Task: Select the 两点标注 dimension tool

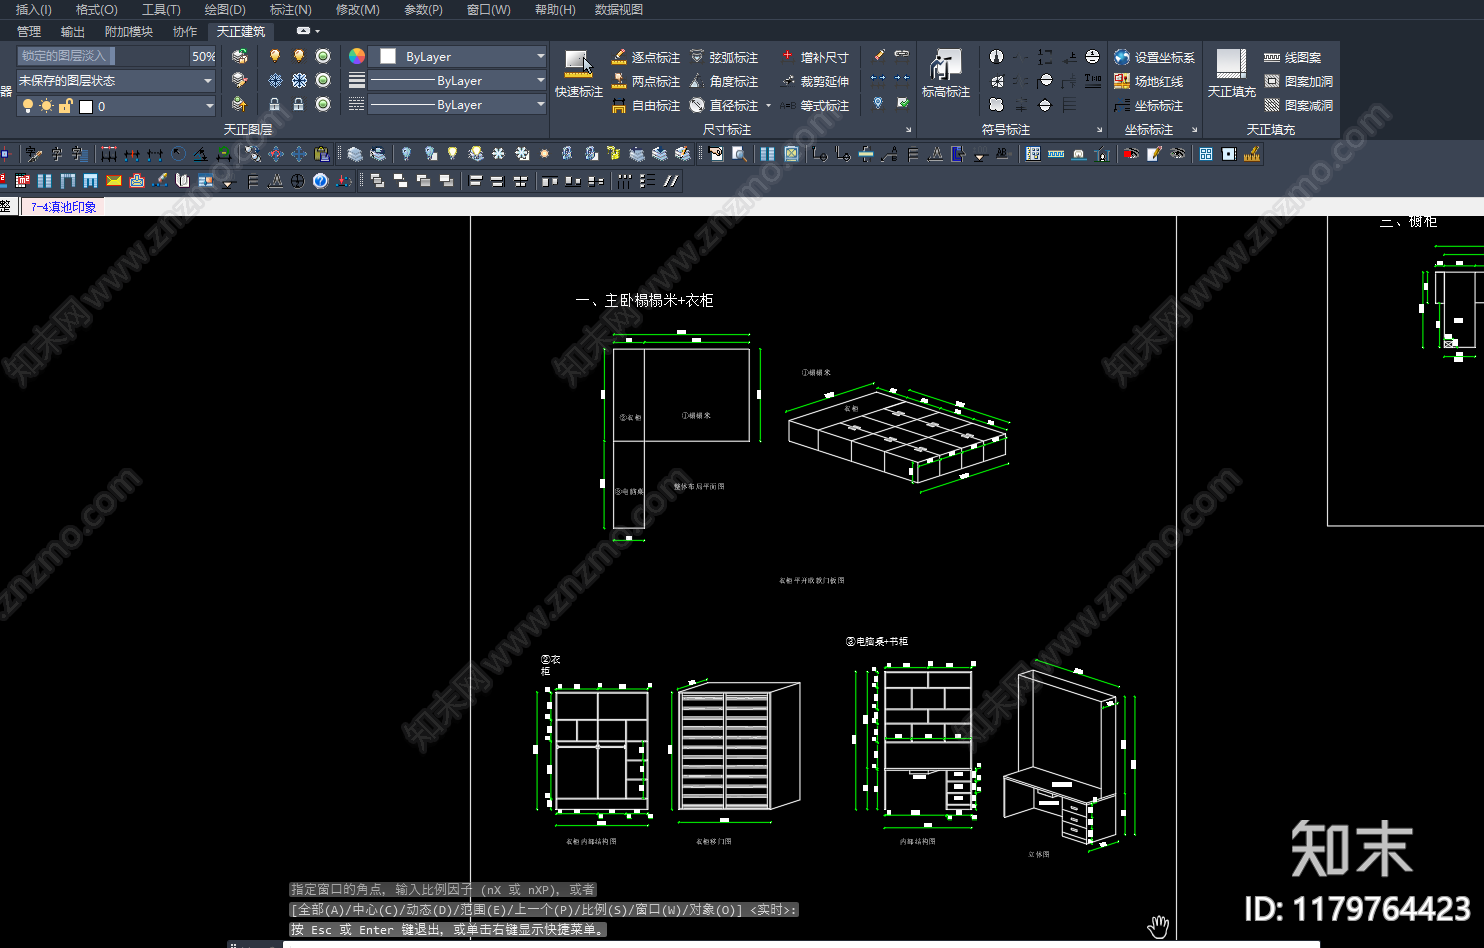Action: pyautogui.click(x=646, y=81)
